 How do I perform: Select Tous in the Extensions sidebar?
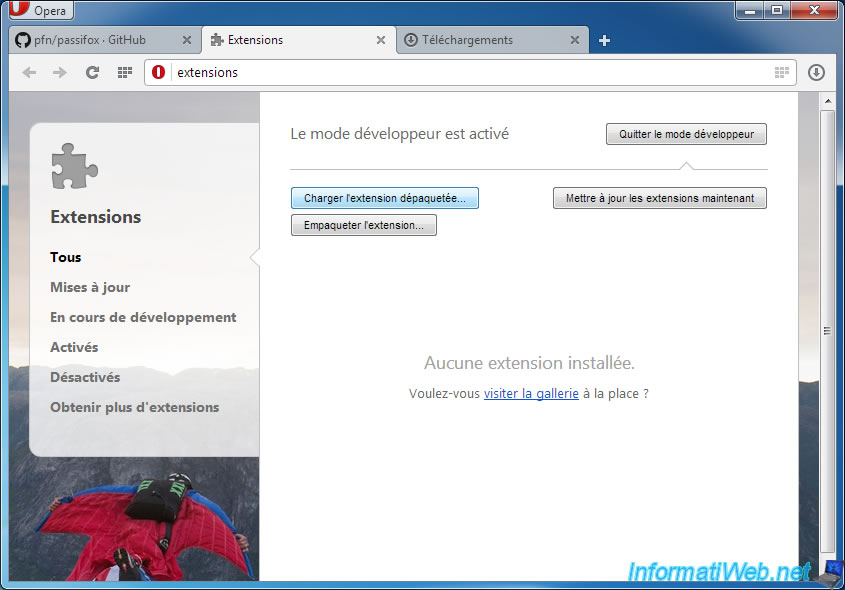[66, 258]
